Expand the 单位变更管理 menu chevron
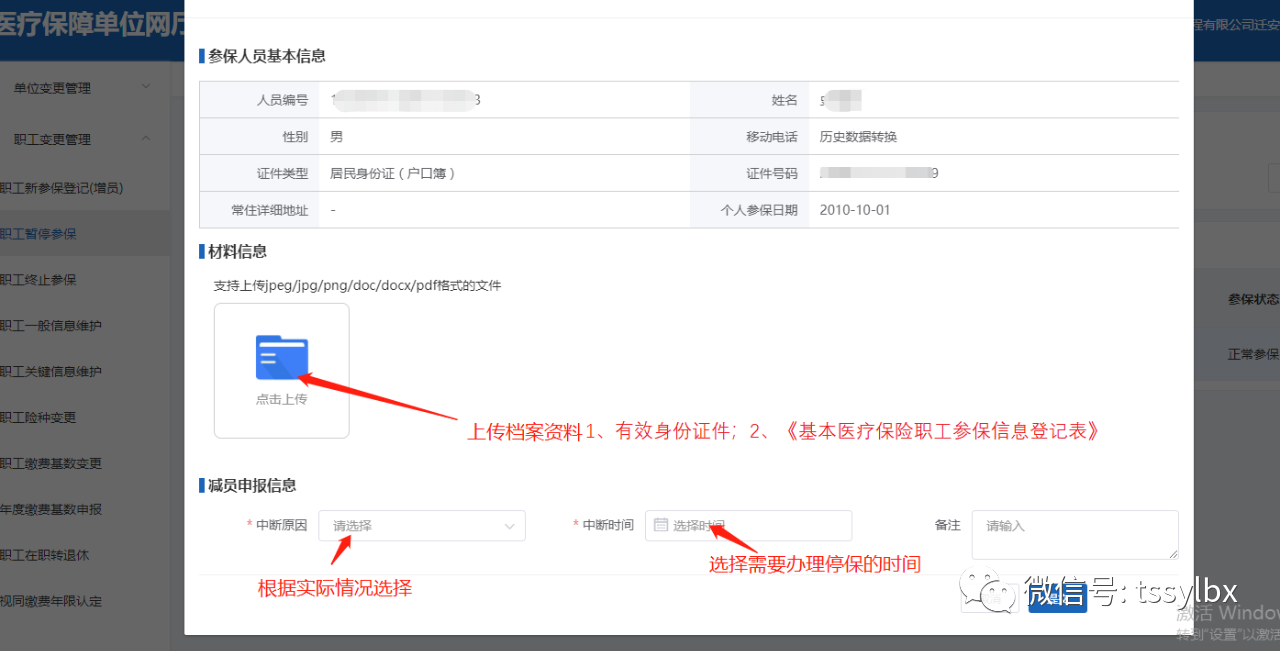1280x651 pixels. click(146, 87)
